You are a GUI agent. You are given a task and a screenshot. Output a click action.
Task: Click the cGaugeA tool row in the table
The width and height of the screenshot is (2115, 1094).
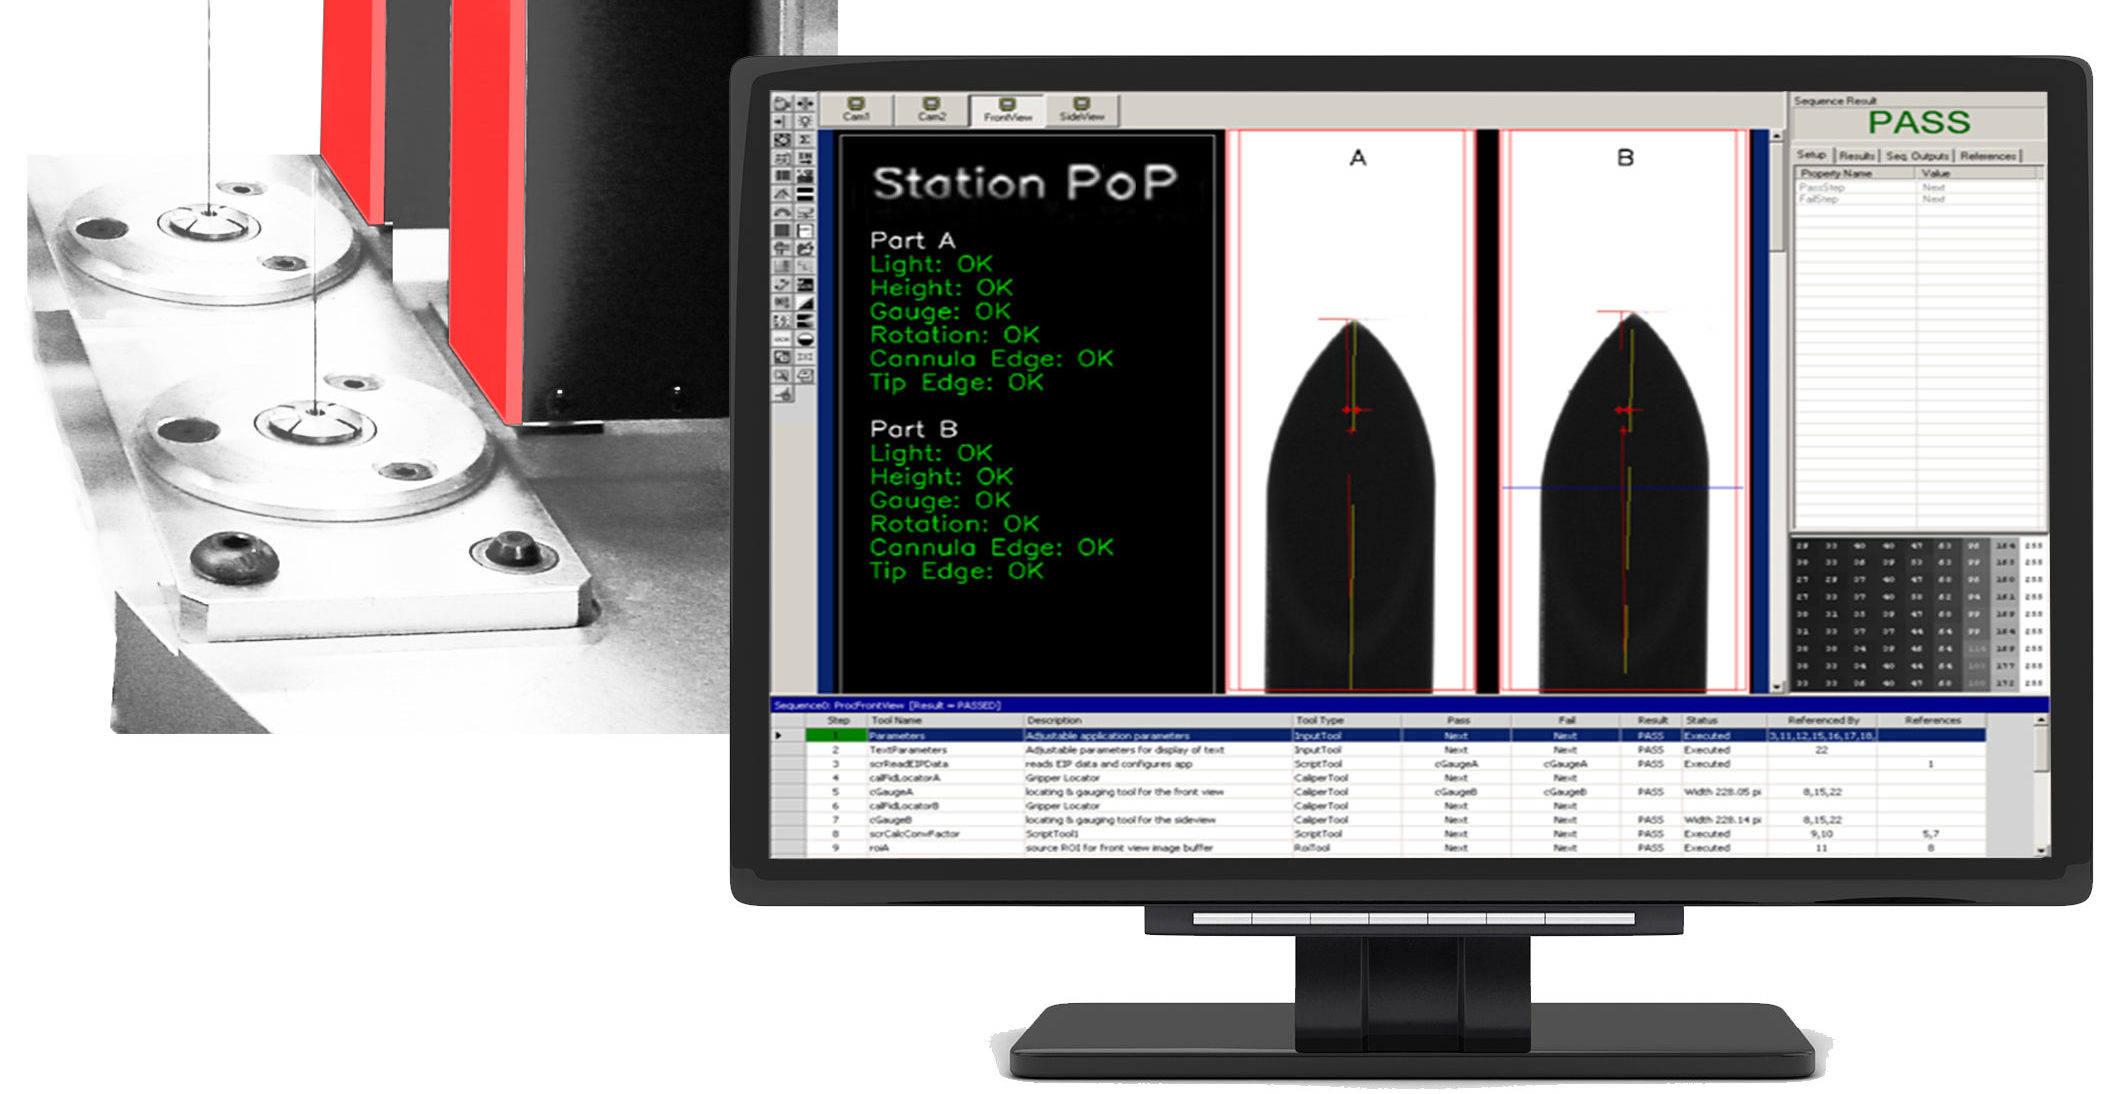point(890,792)
